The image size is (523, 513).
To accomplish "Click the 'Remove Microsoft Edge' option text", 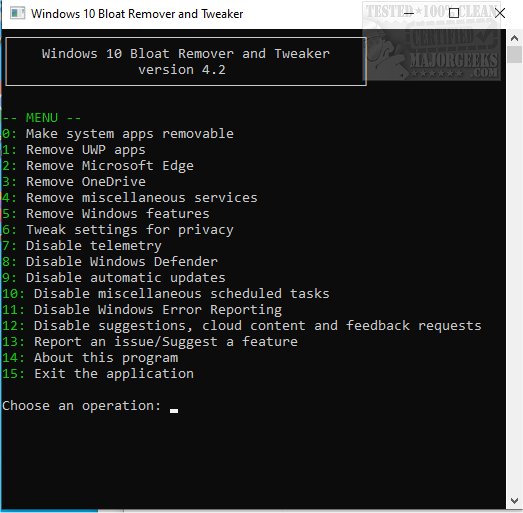I will click(x=110, y=166).
